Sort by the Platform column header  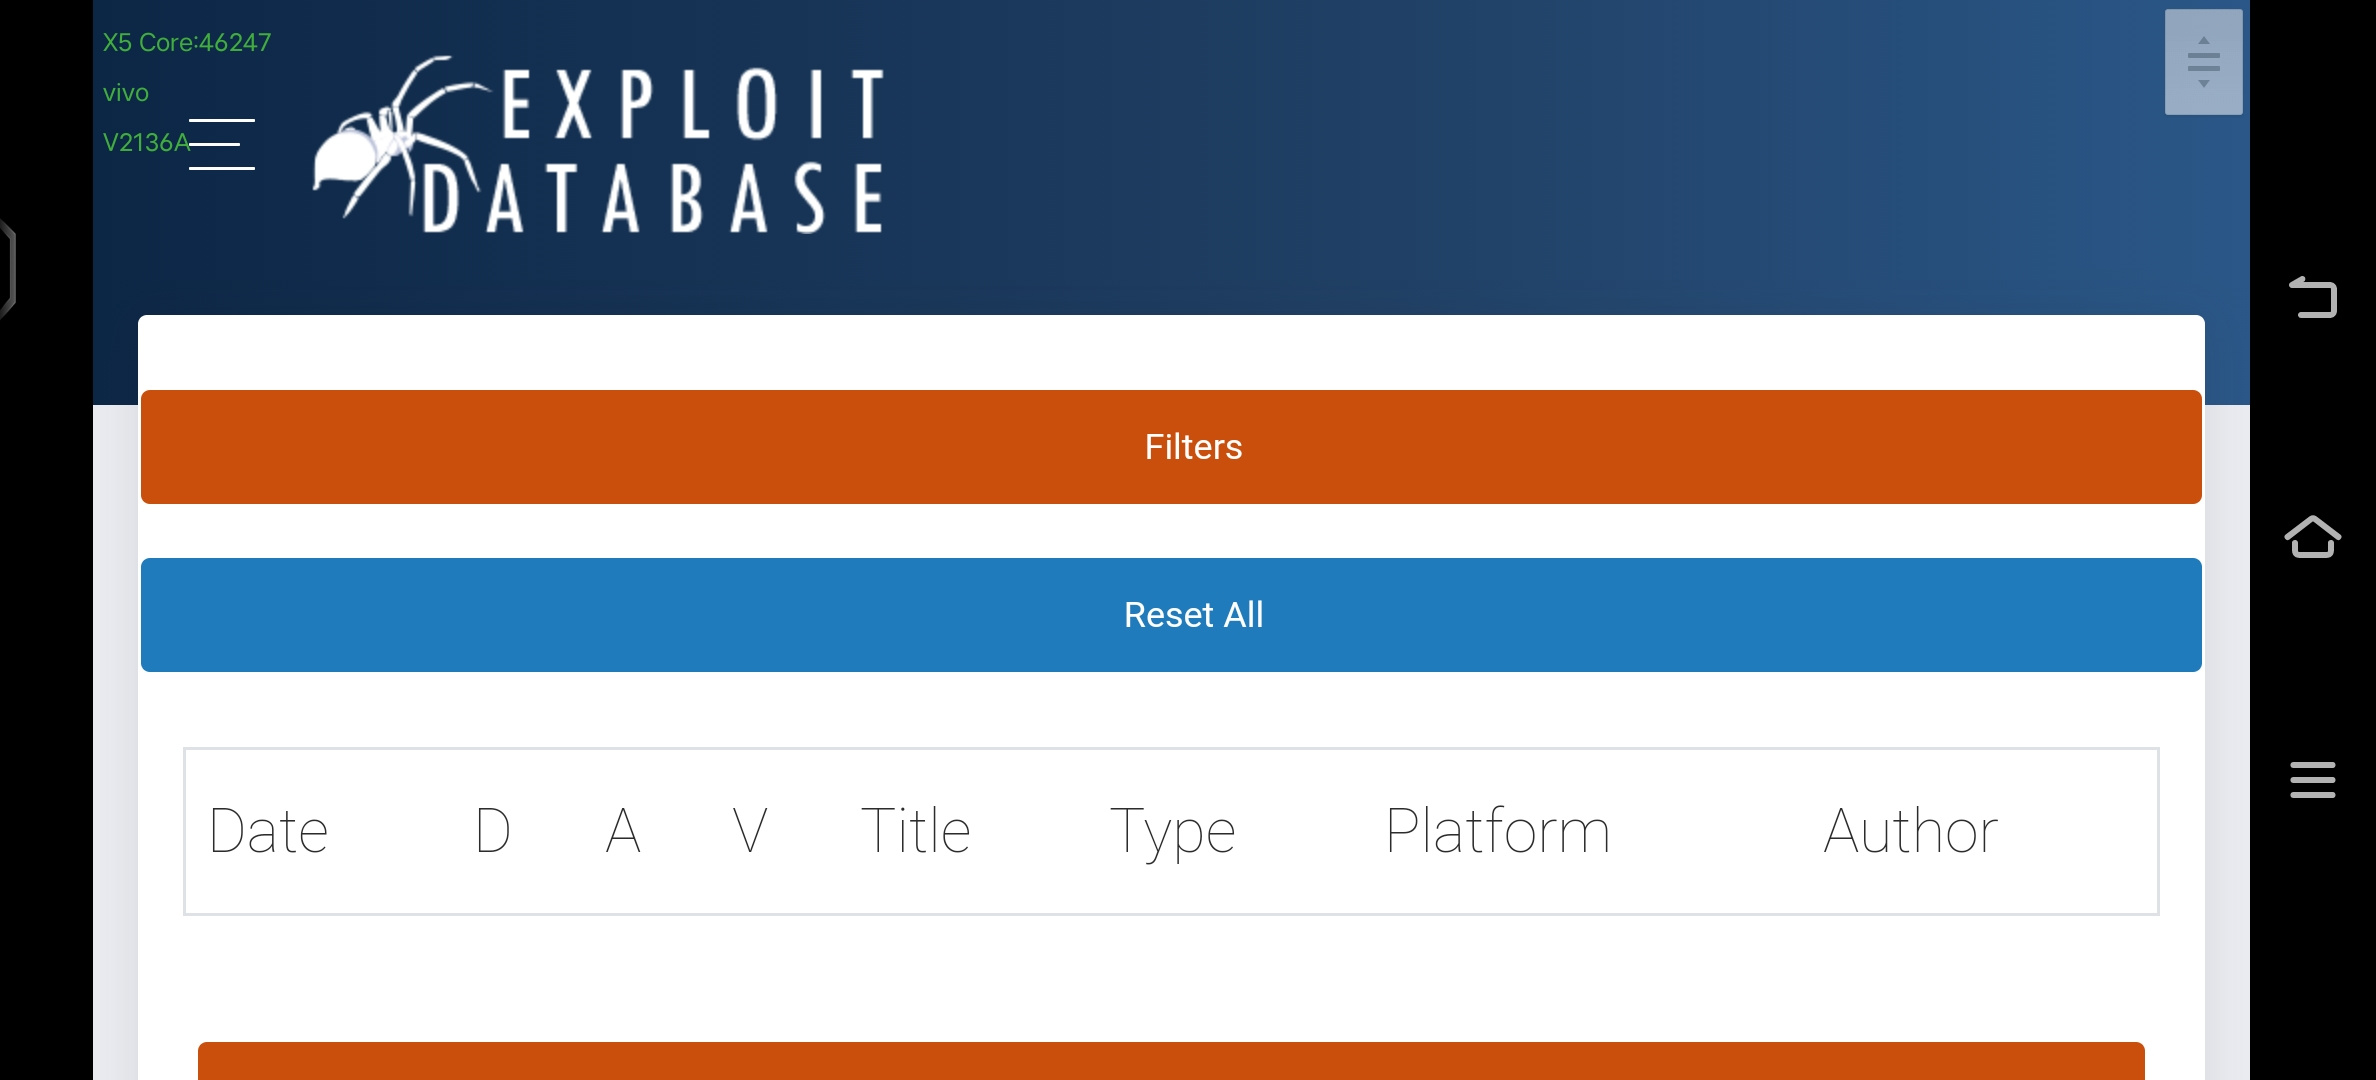[x=1497, y=831]
